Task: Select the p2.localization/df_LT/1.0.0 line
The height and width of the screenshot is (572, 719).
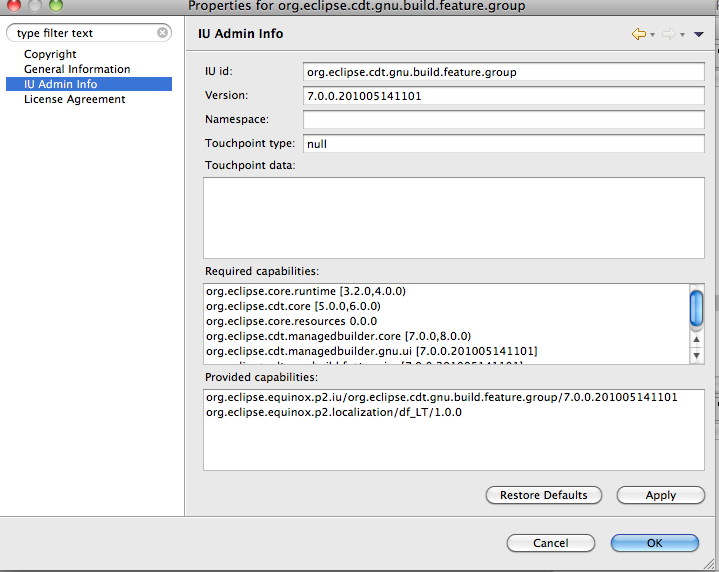Action: point(334,412)
